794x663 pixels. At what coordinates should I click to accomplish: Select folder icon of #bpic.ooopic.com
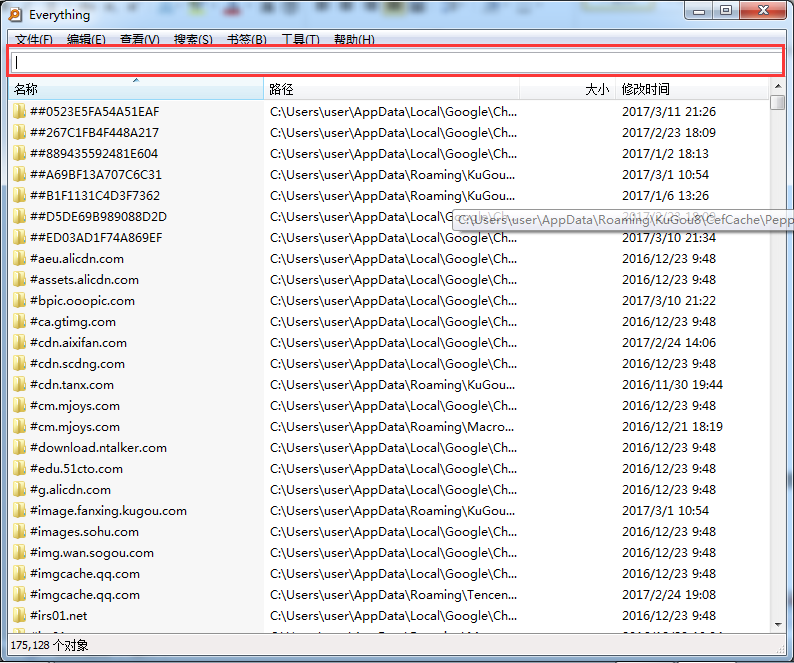(19, 300)
